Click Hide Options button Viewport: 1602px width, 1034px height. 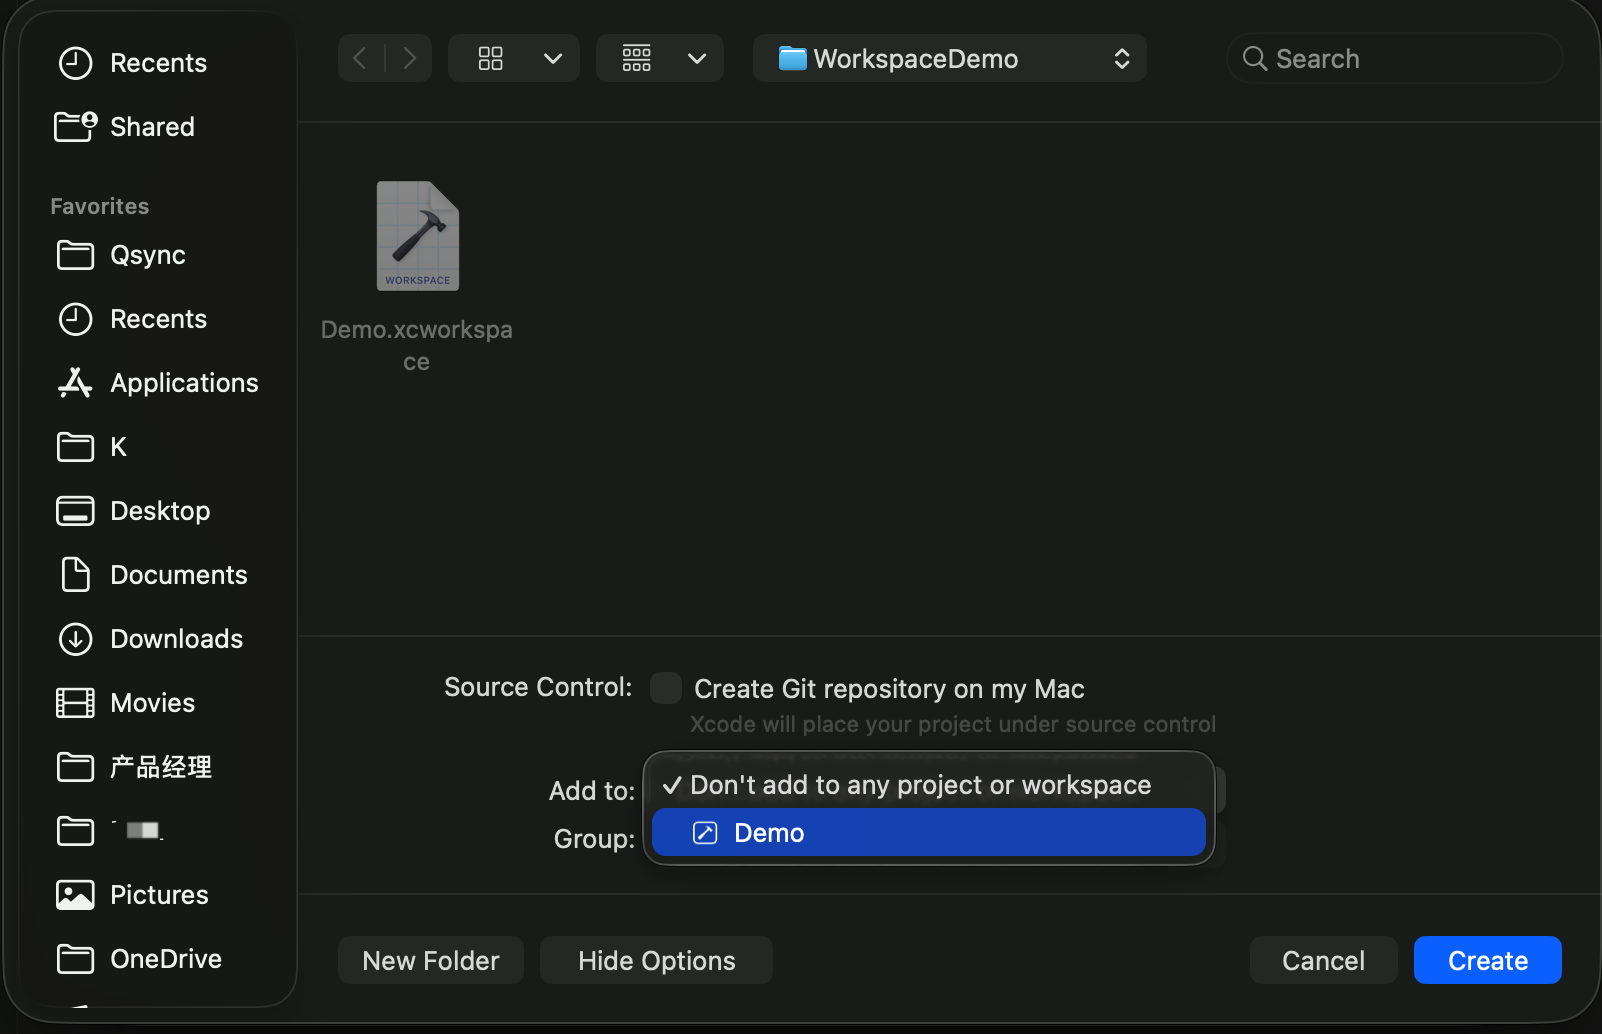(x=656, y=960)
